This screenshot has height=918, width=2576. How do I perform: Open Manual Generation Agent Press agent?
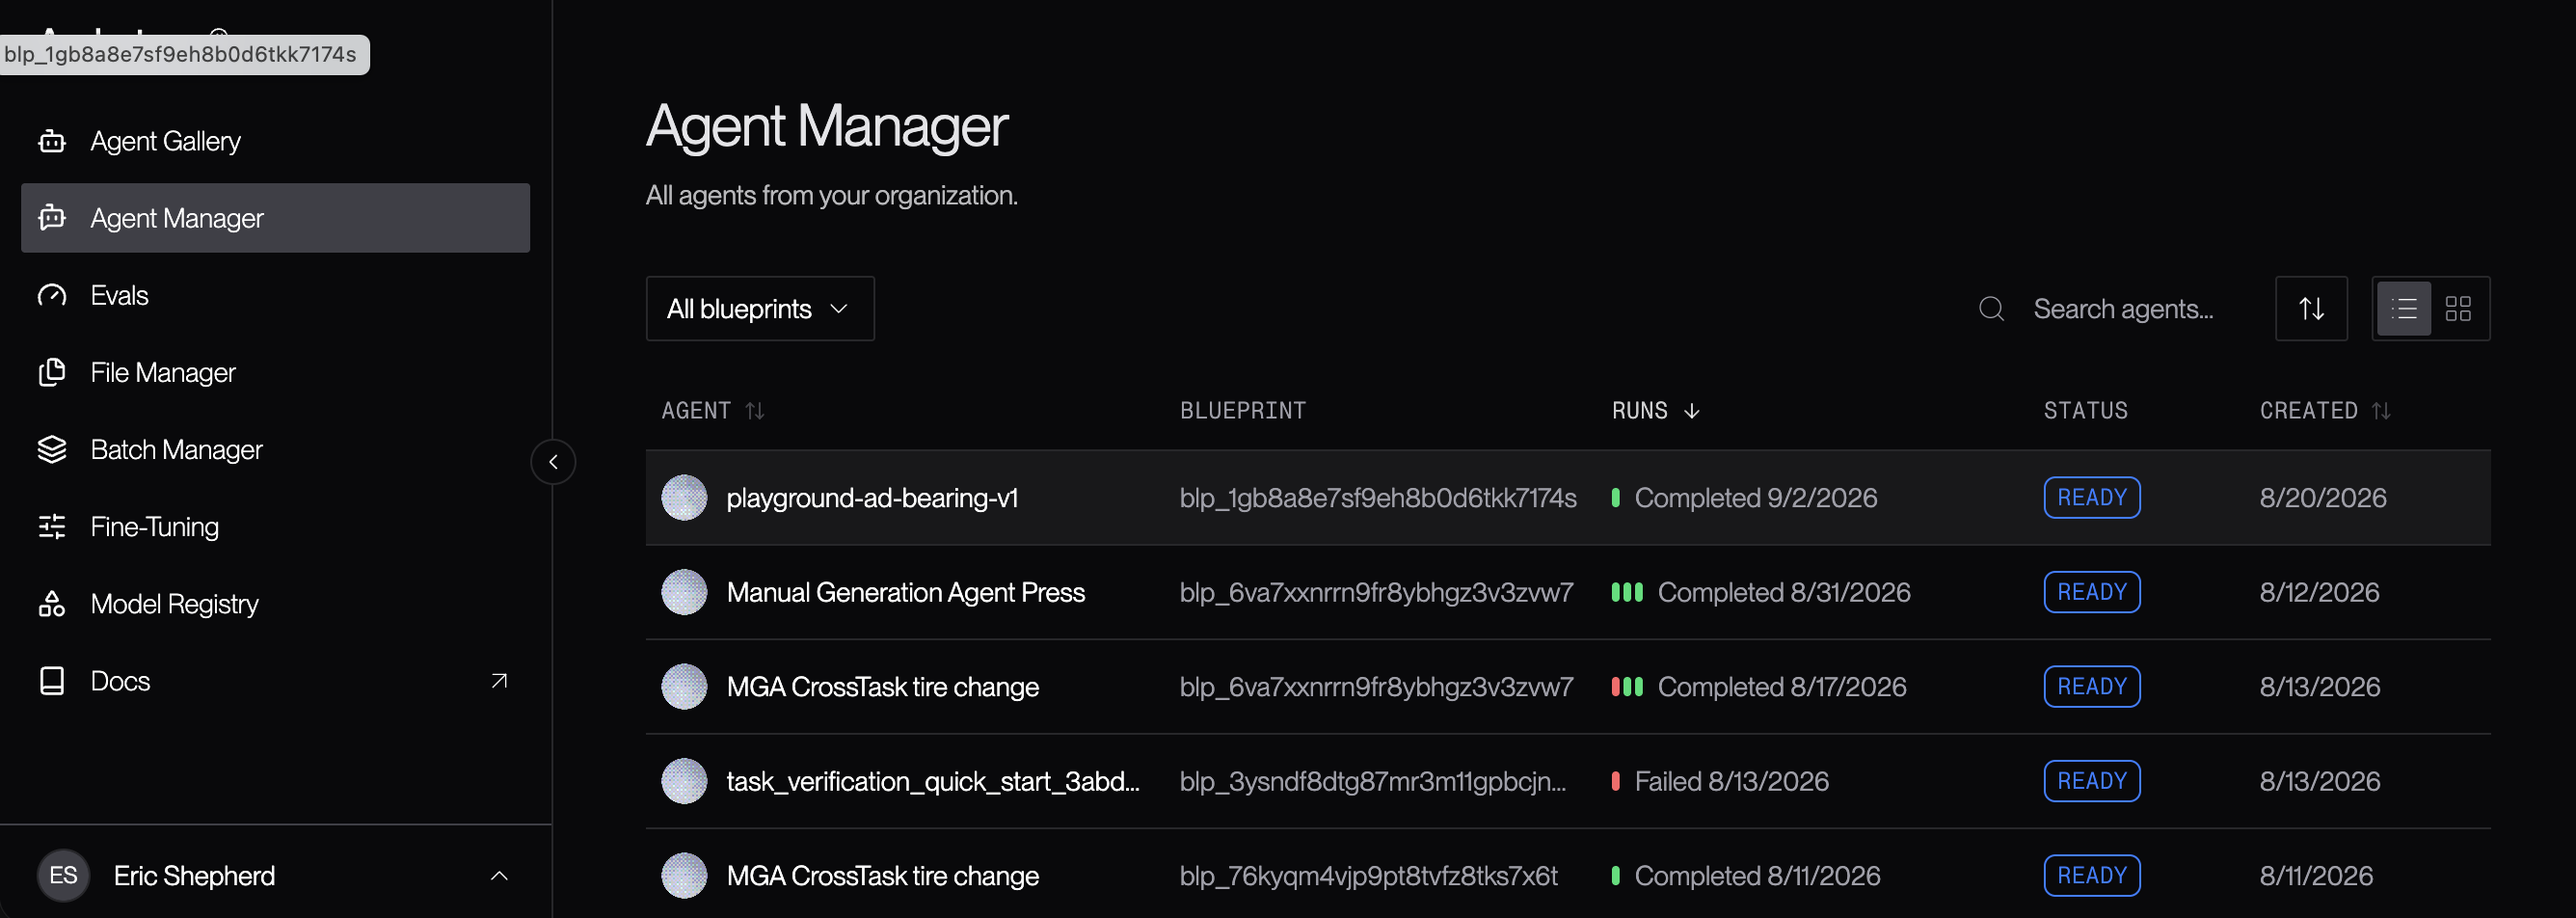pyautogui.click(x=905, y=592)
